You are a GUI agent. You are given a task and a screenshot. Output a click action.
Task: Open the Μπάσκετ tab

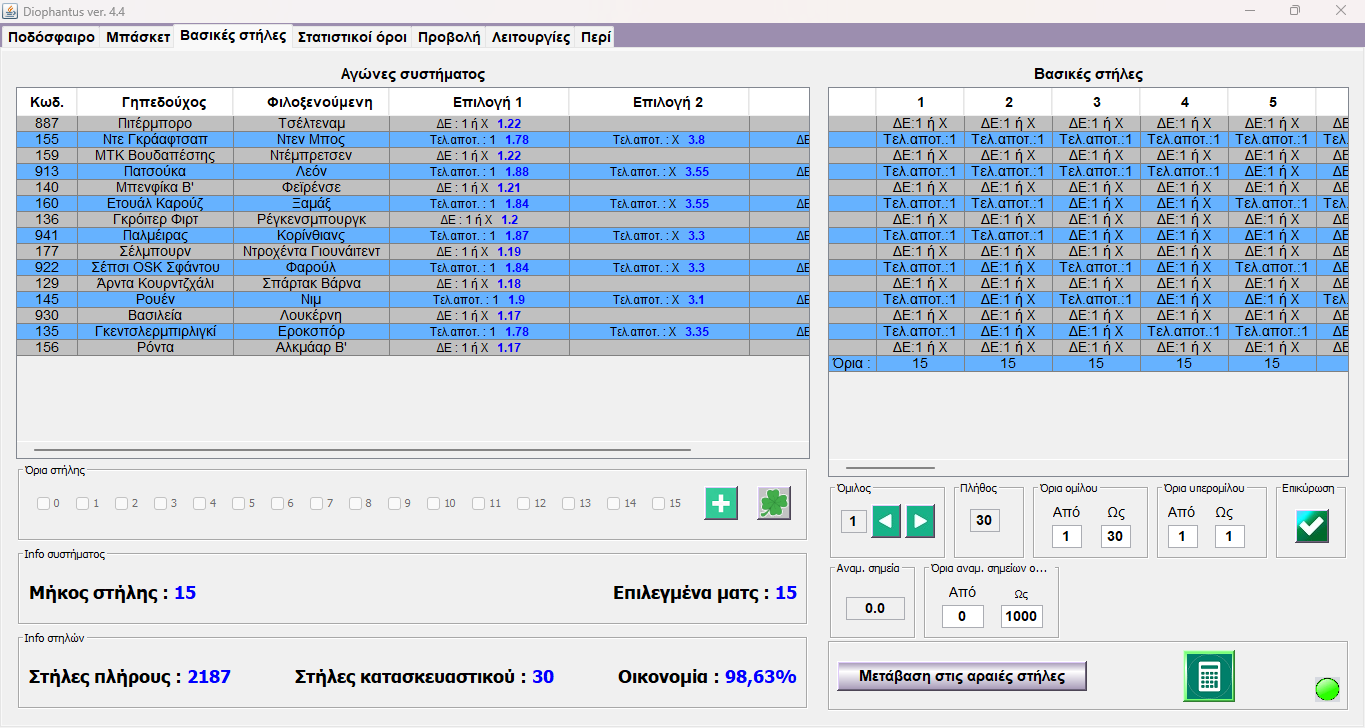pyautogui.click(x=138, y=37)
